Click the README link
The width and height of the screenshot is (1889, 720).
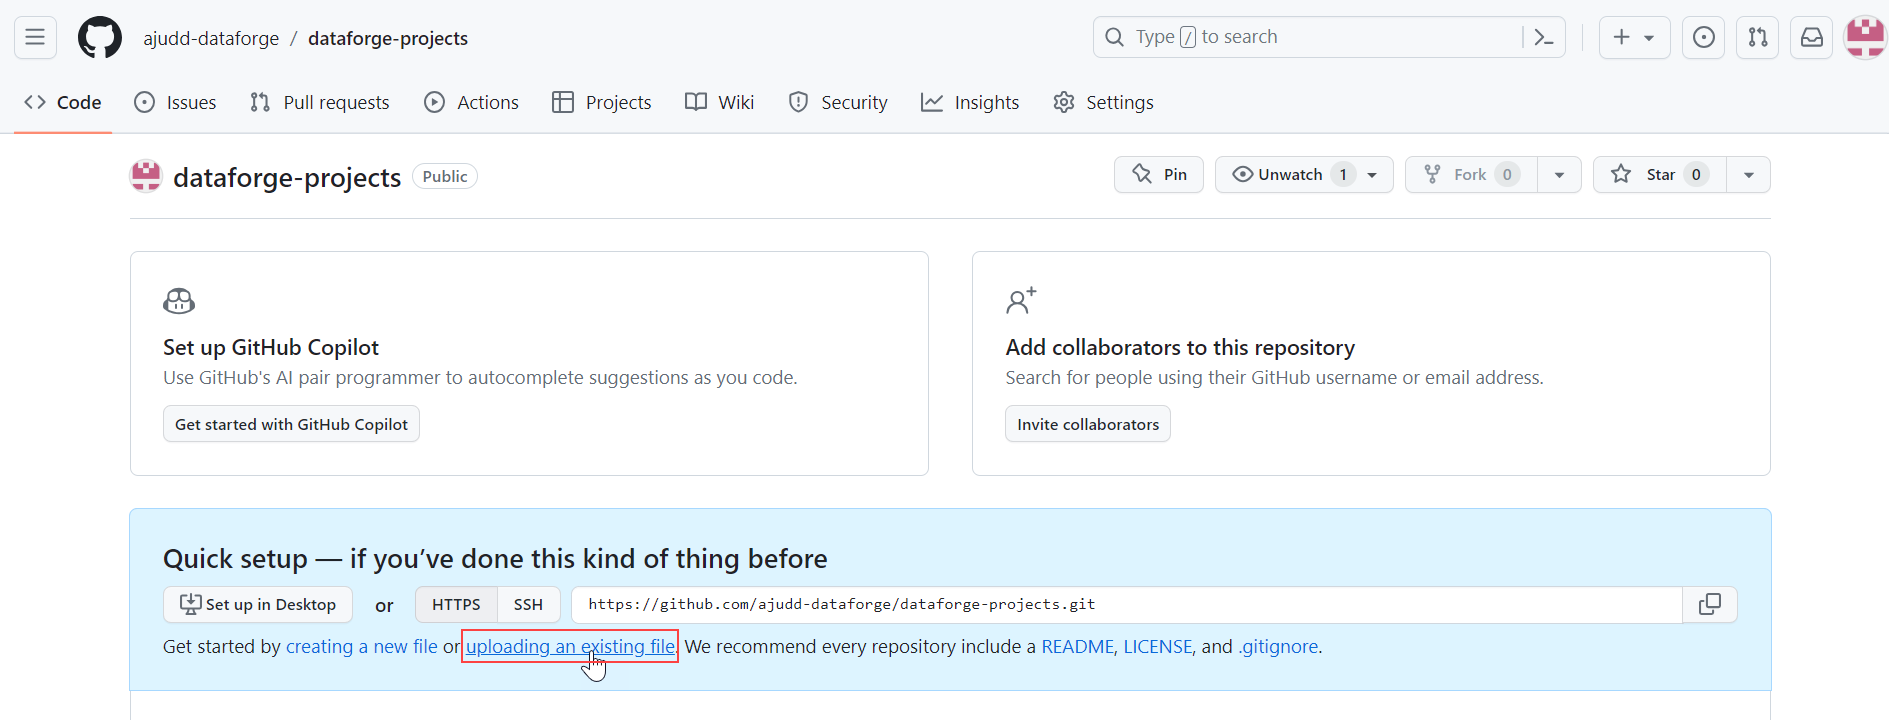pyautogui.click(x=1077, y=646)
